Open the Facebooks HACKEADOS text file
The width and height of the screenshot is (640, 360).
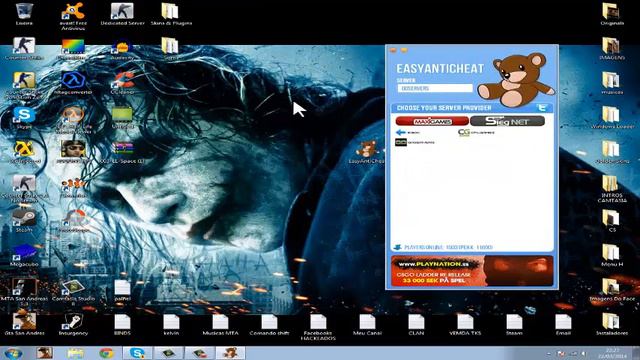[x=318, y=327]
